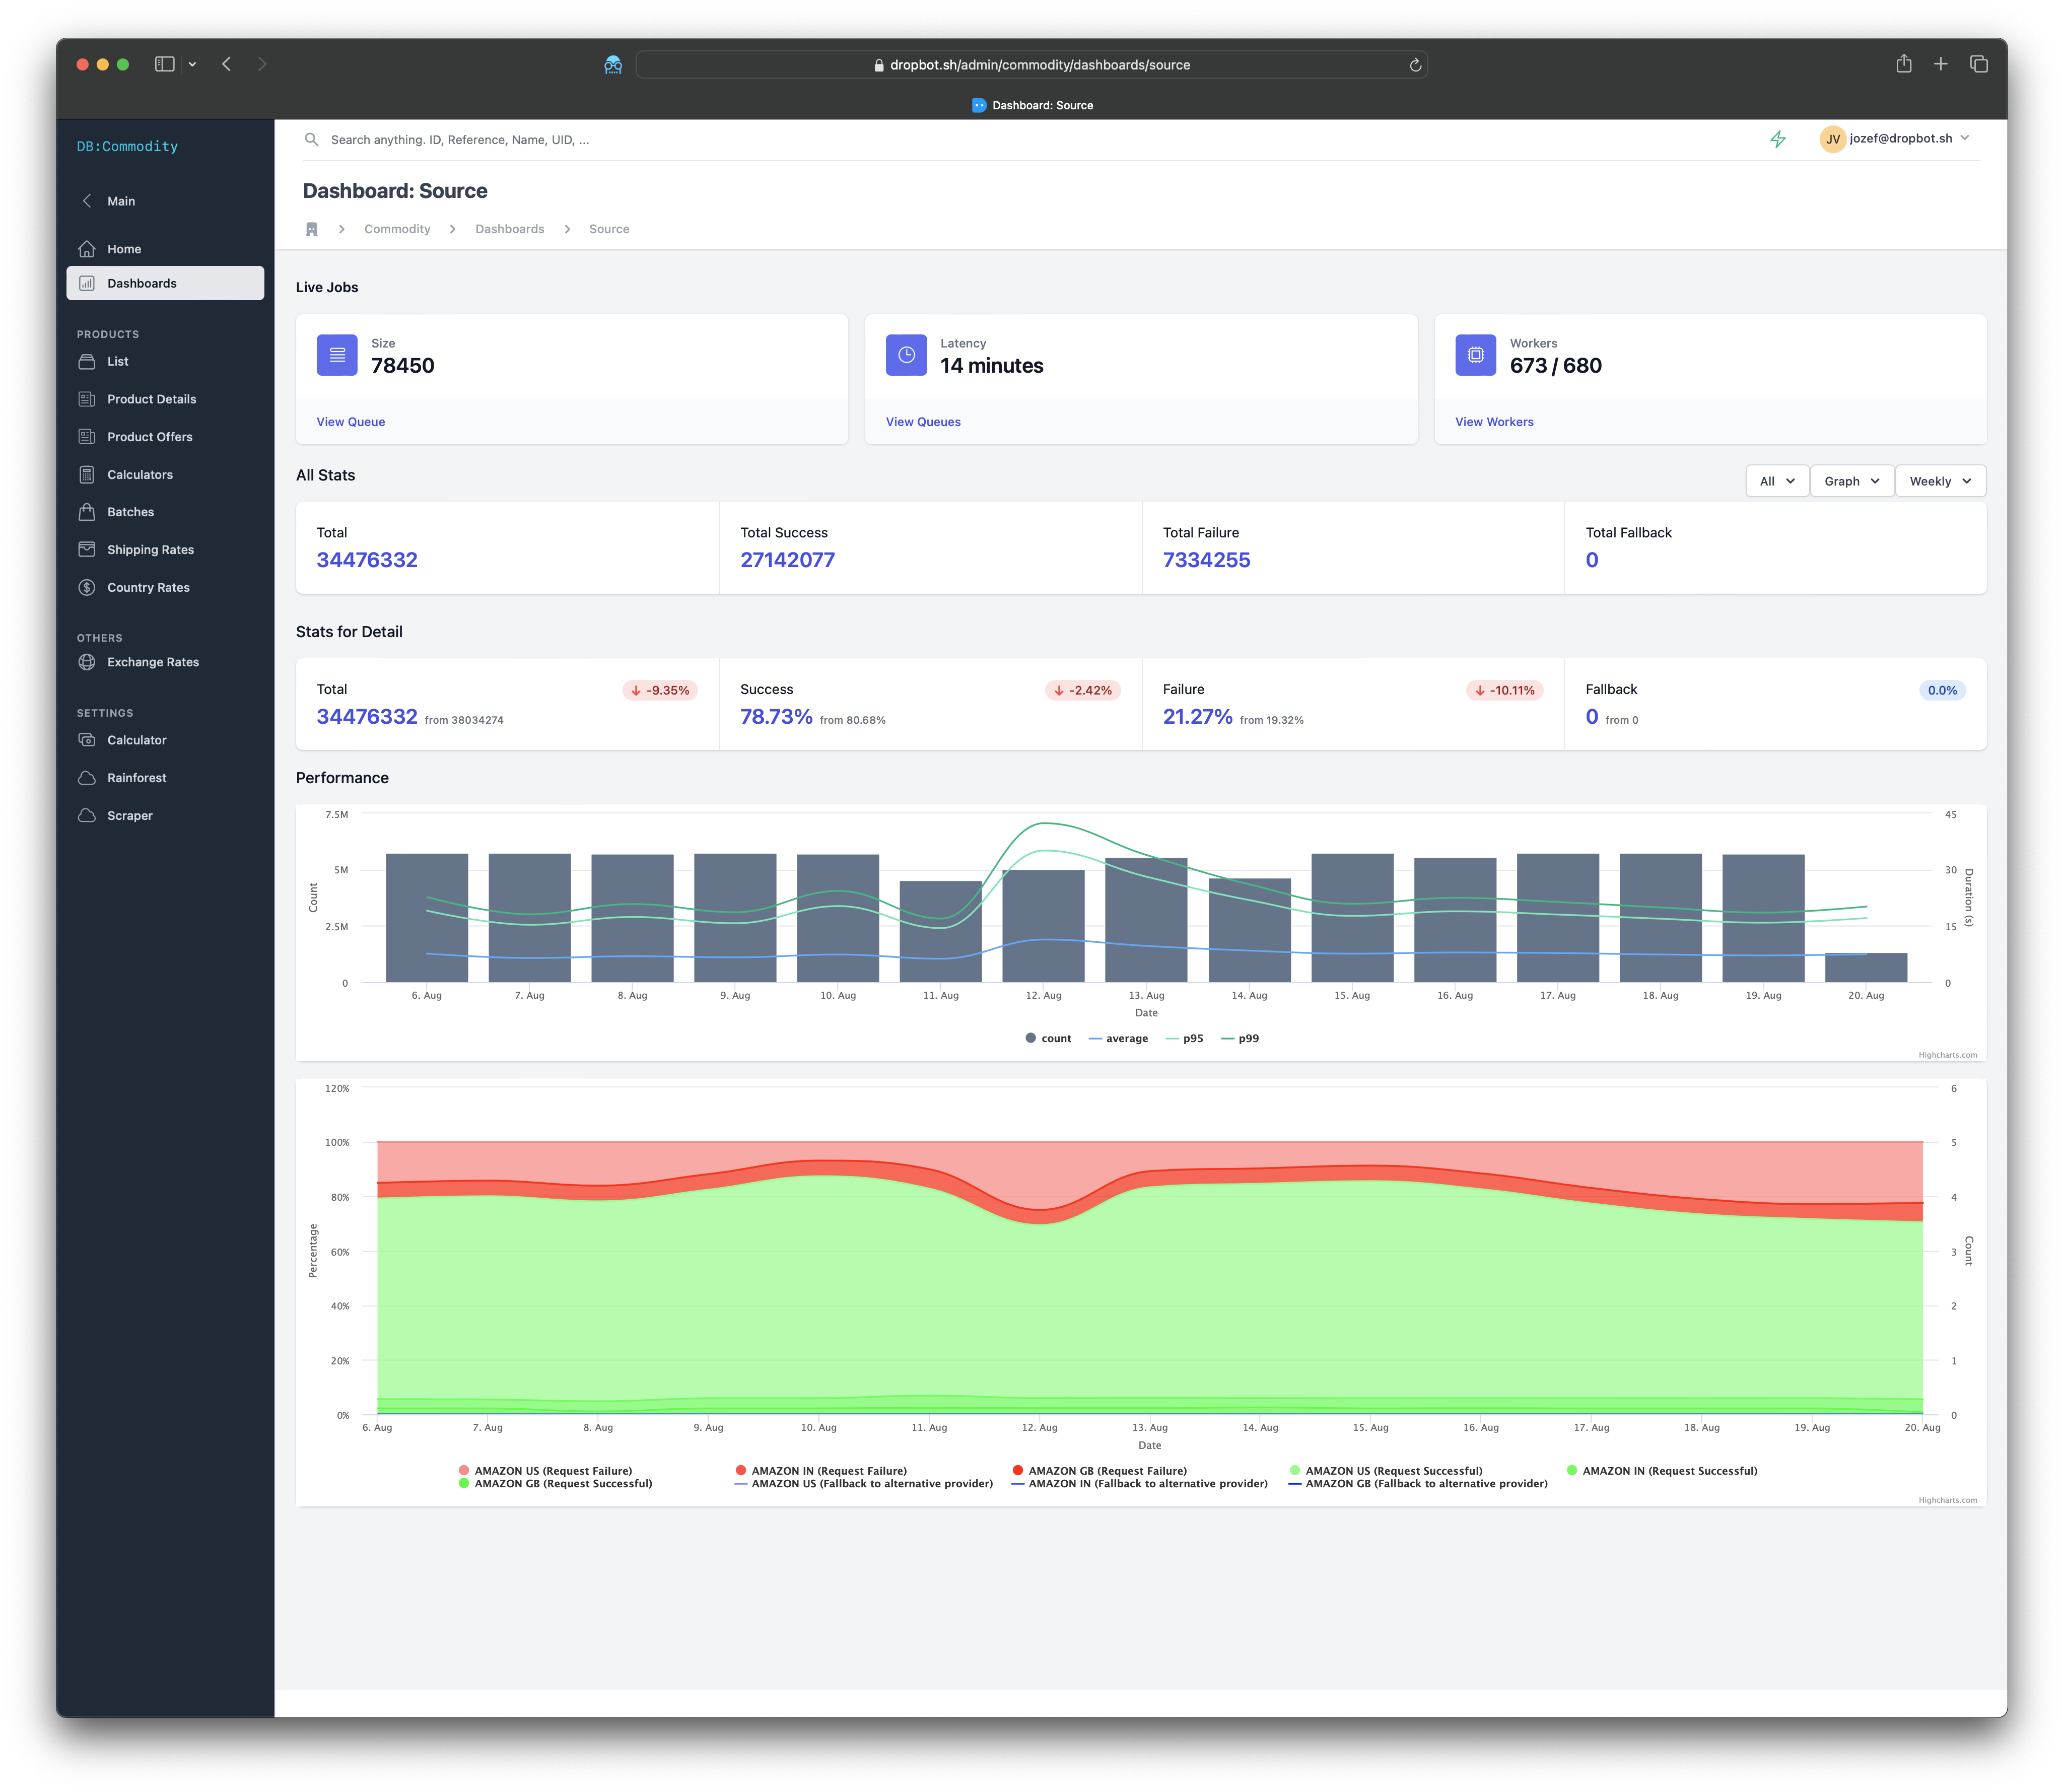
Task: Click the Product Offers icon
Action: click(87, 437)
